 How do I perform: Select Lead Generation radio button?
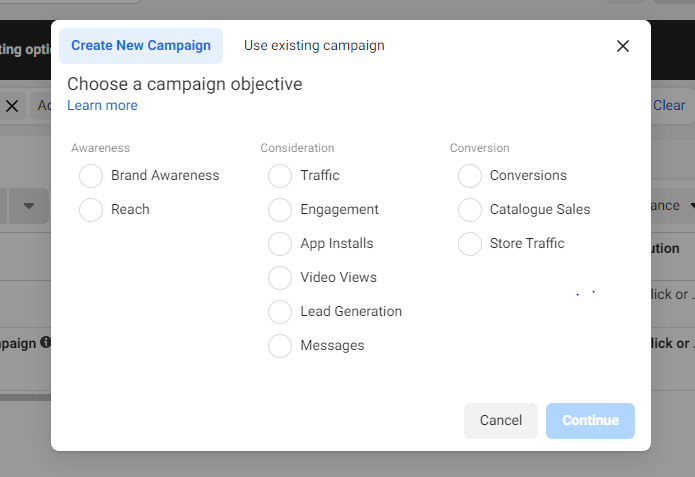tap(280, 312)
